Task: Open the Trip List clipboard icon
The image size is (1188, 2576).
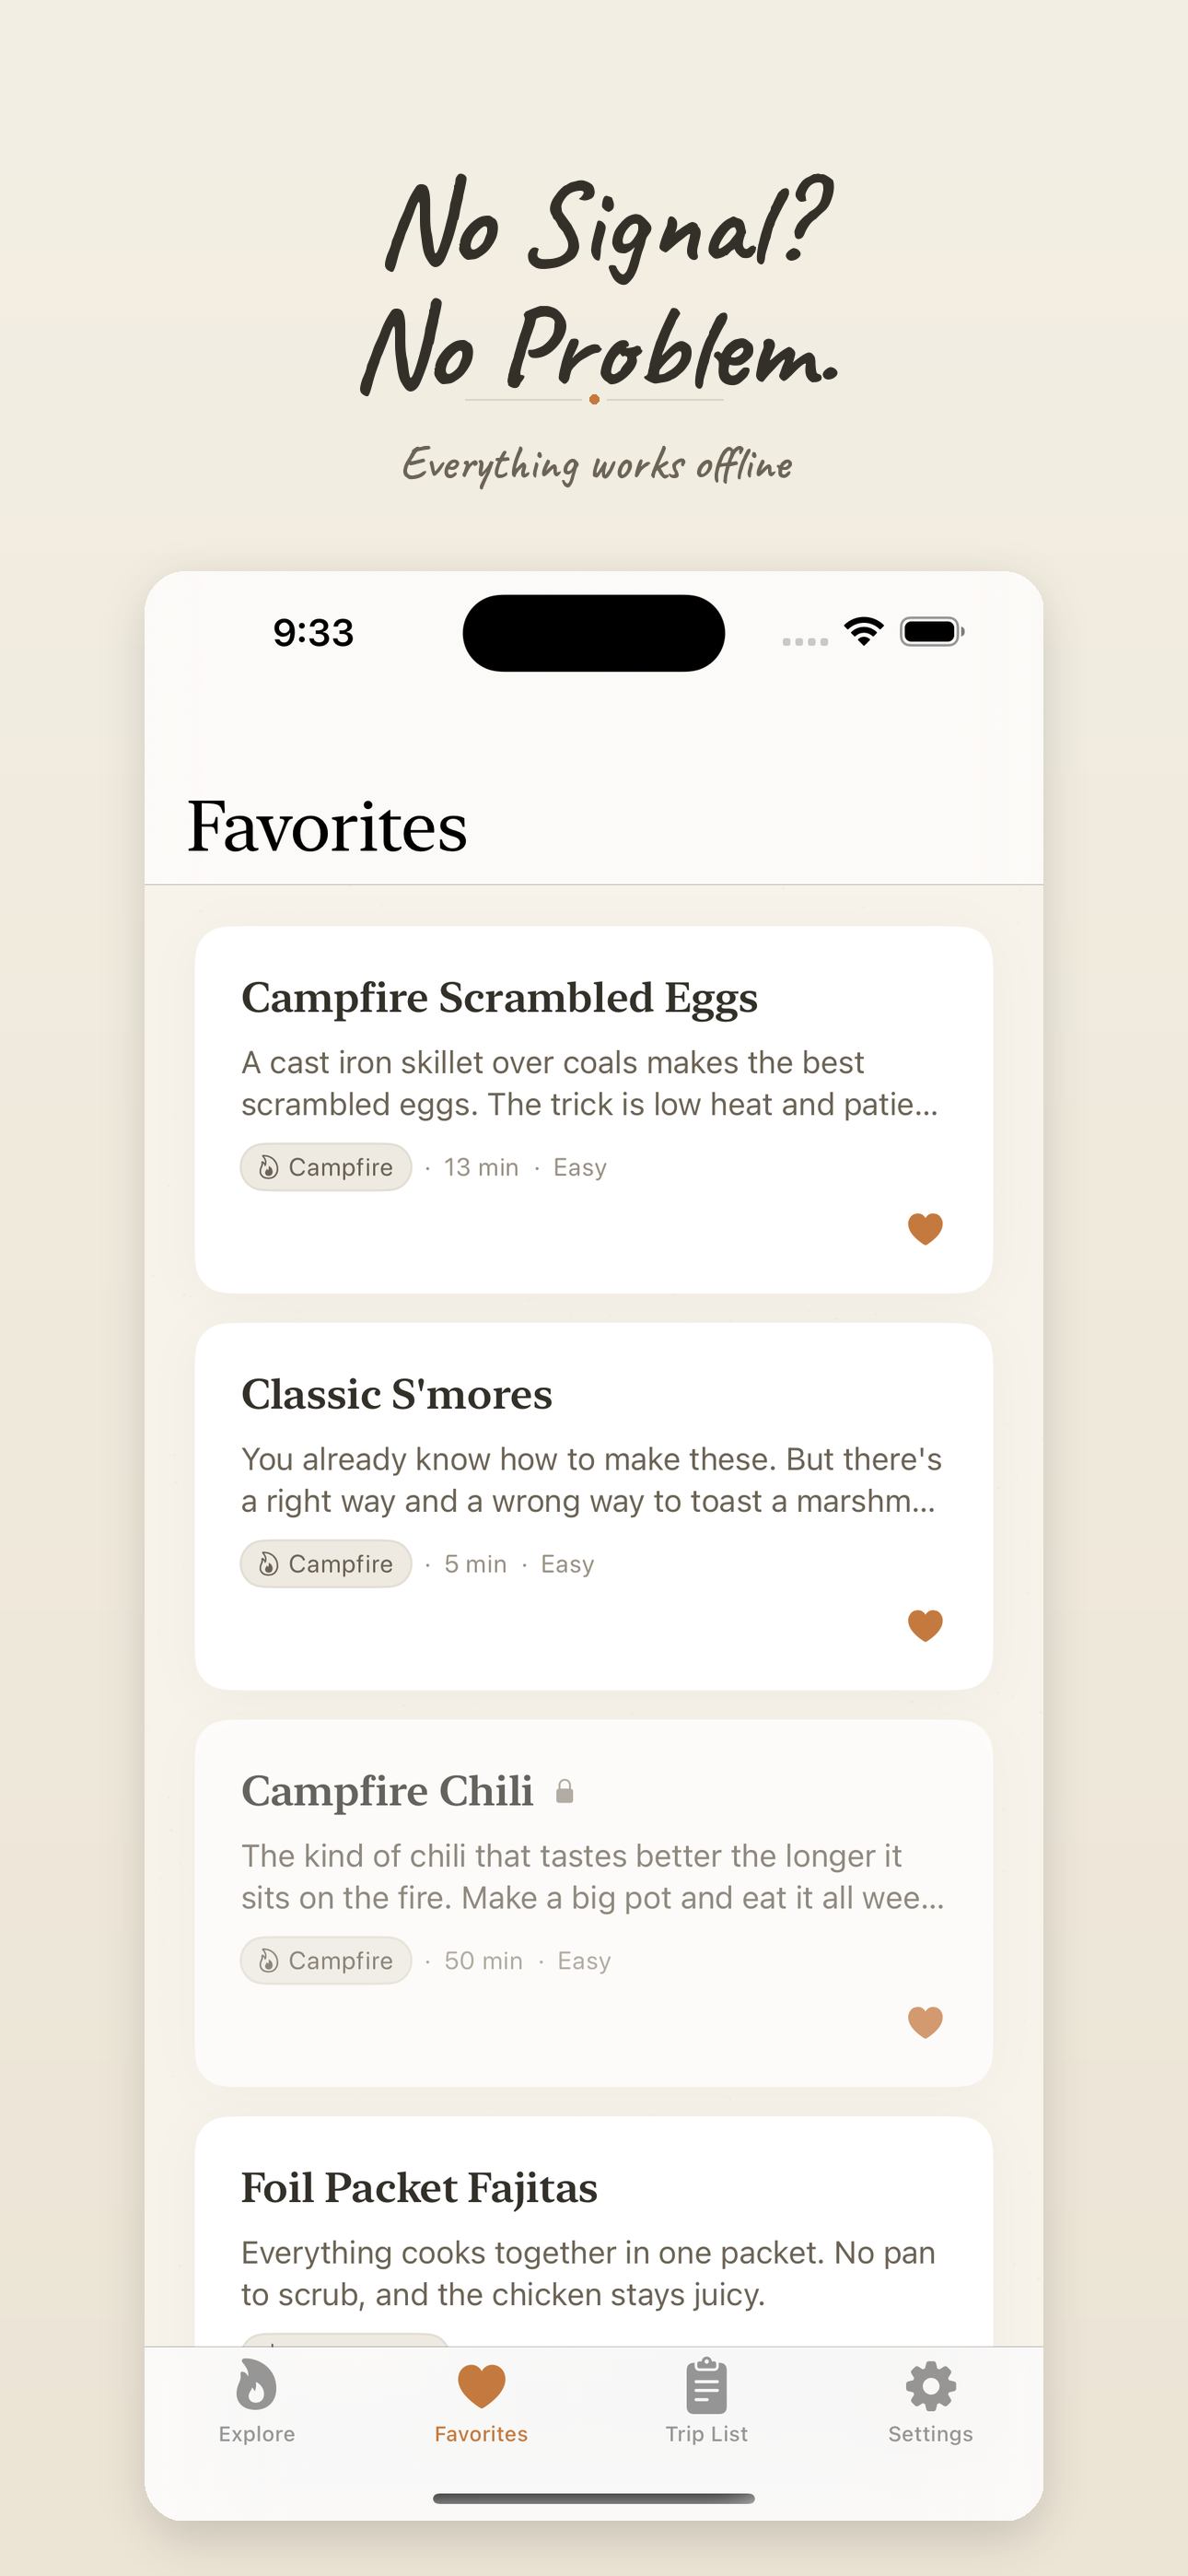Action: point(706,2385)
